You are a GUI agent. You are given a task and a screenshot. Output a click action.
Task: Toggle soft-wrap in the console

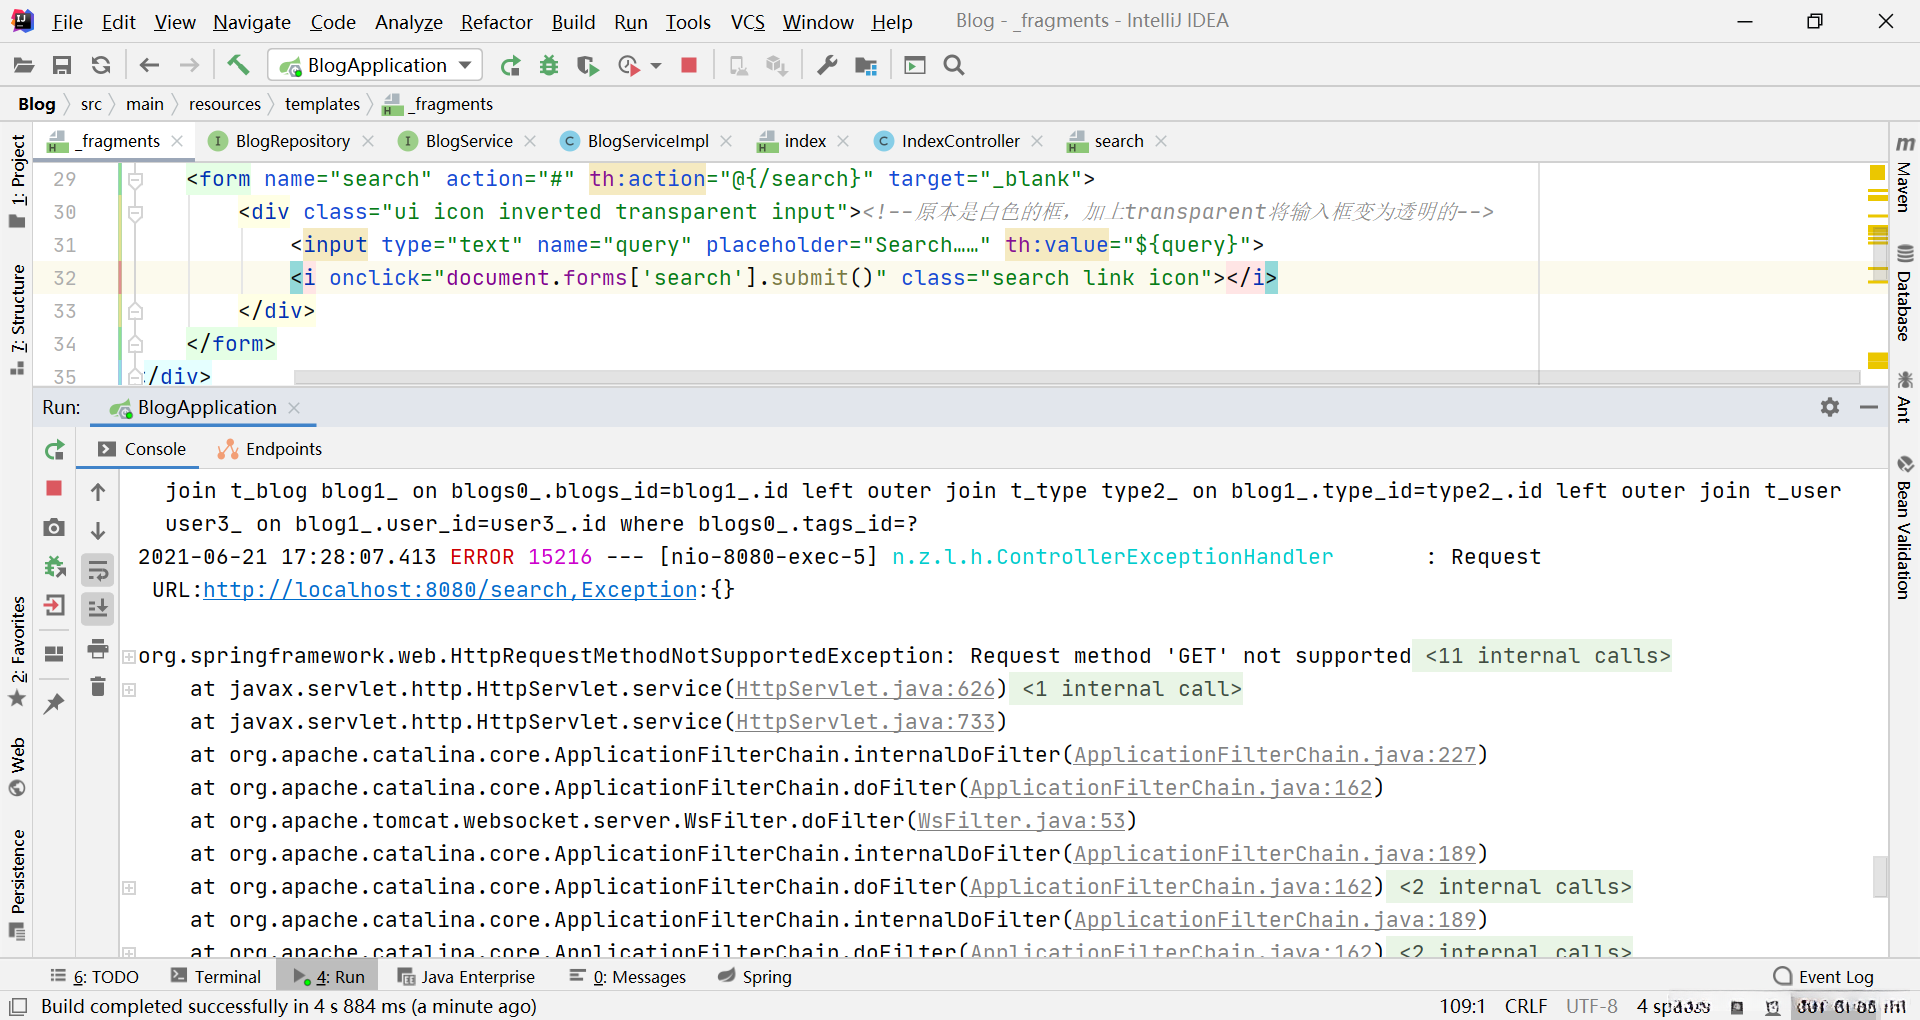(x=98, y=570)
